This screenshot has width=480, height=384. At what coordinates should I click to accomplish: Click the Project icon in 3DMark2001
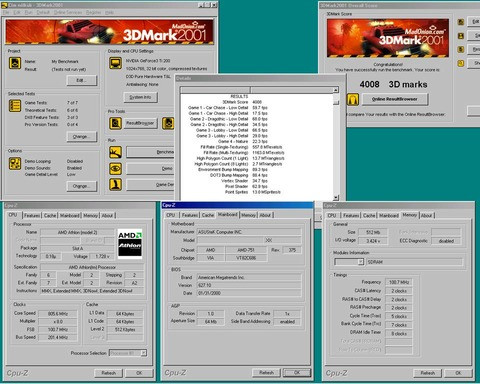click(15, 63)
